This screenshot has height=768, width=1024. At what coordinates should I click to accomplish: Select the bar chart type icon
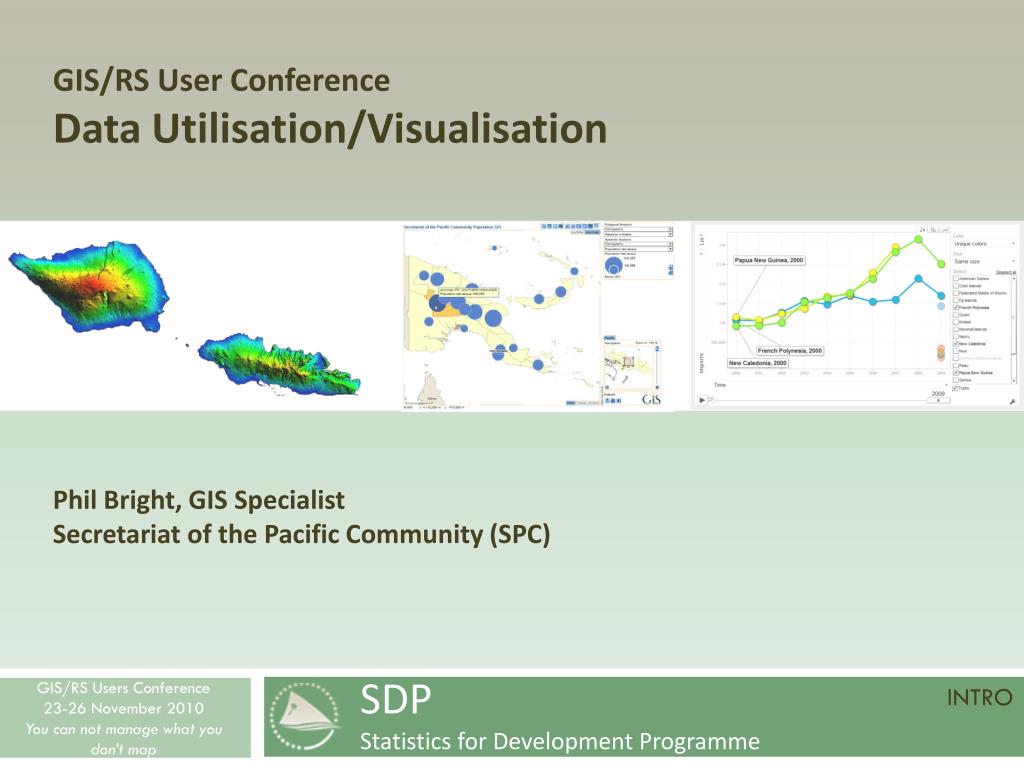pos(934,230)
